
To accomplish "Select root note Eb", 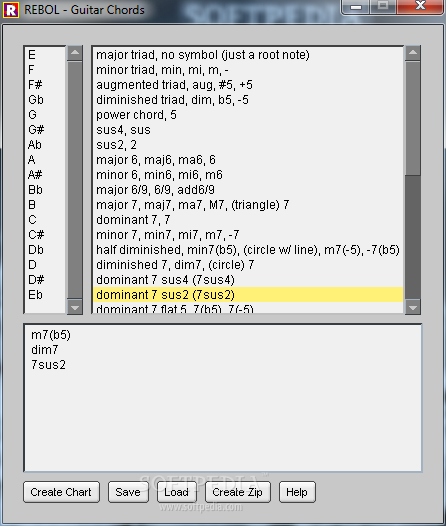I will tap(45, 295).
